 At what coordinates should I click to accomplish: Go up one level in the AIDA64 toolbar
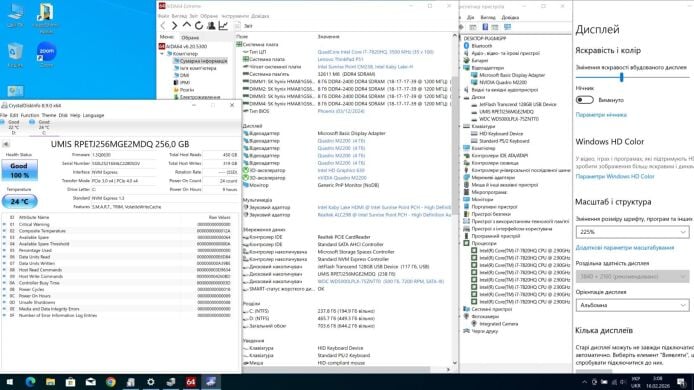(x=186, y=26)
